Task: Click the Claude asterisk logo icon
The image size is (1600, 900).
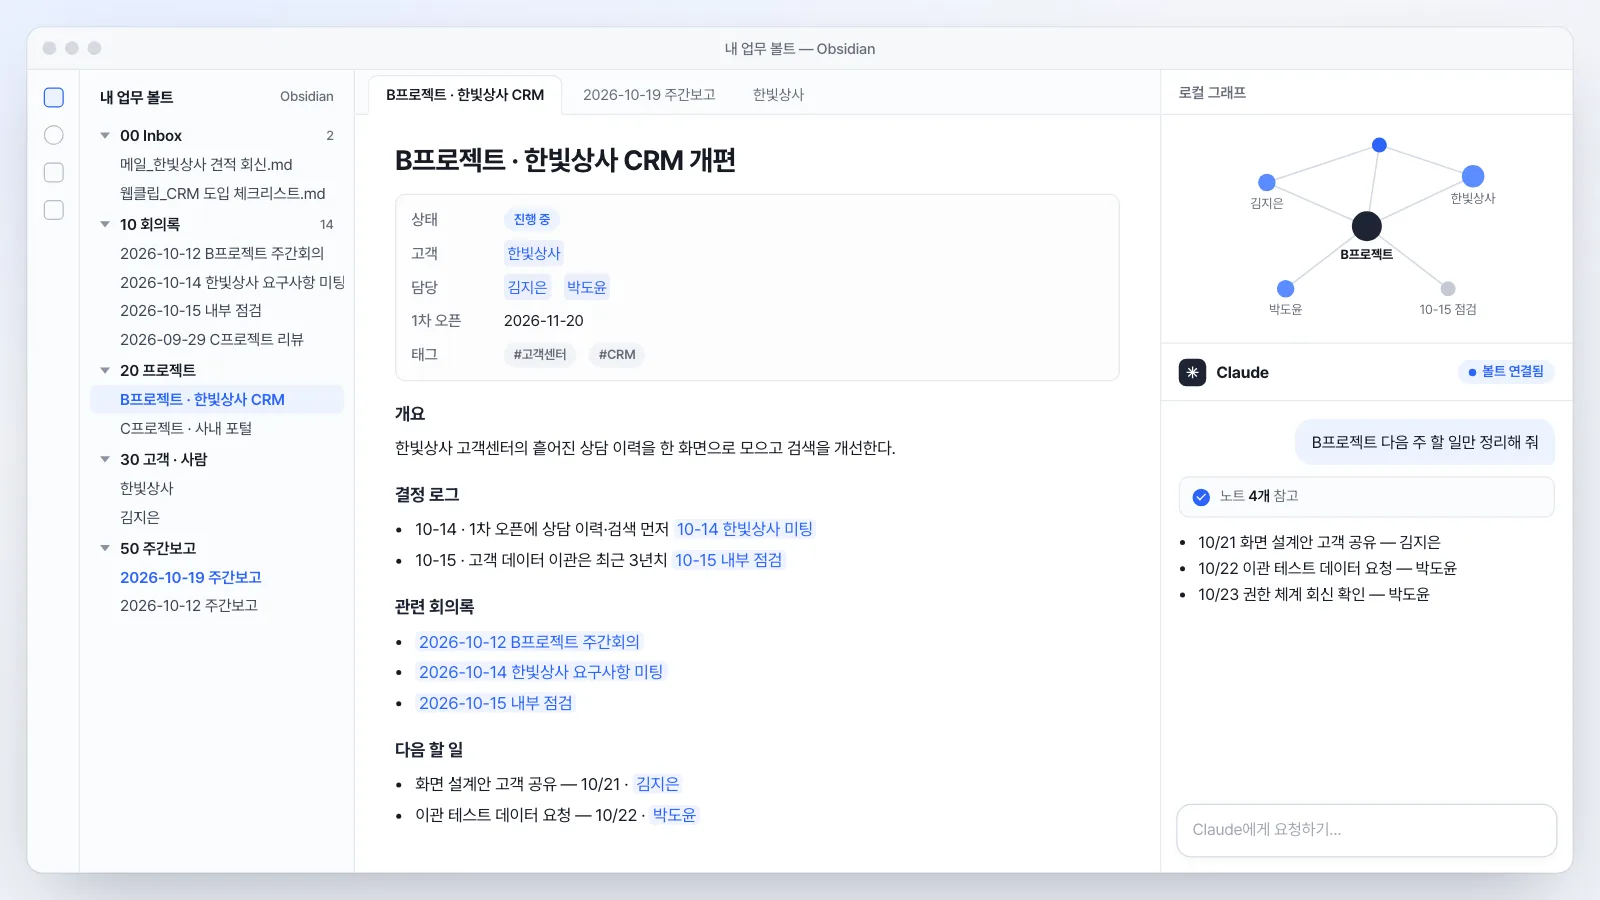Action: [1192, 372]
